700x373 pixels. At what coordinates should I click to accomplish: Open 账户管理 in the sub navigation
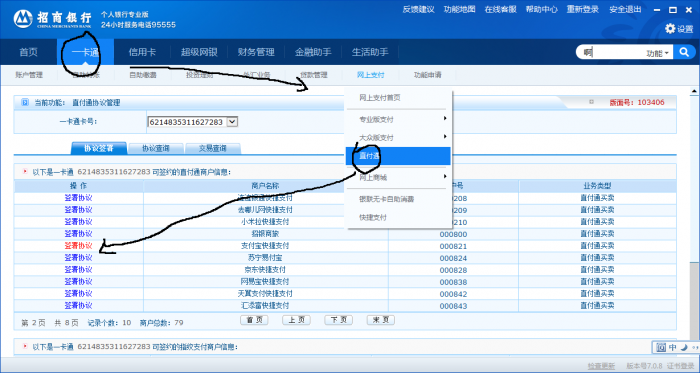click(29, 75)
